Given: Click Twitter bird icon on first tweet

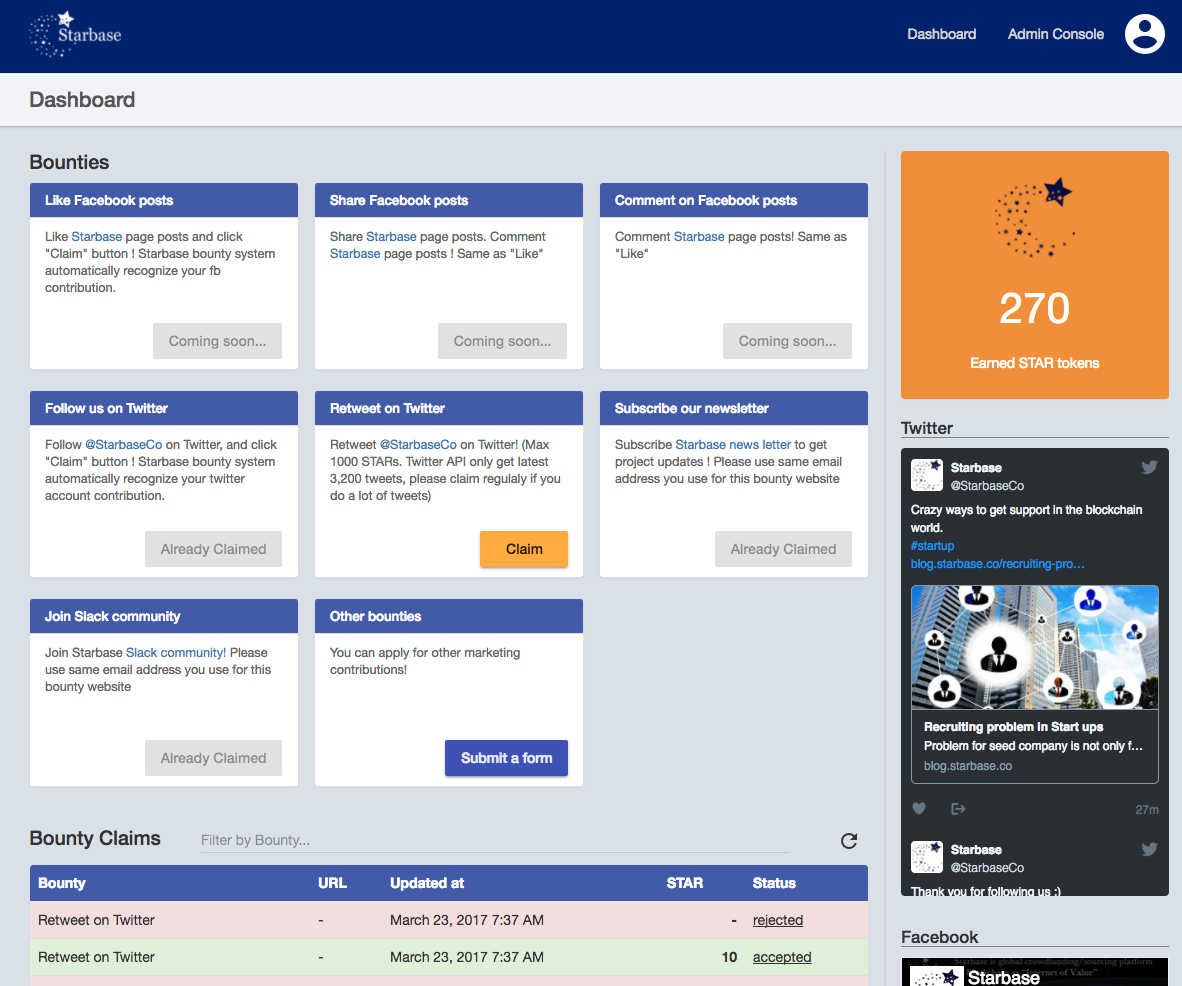Looking at the screenshot, I should [x=1149, y=467].
